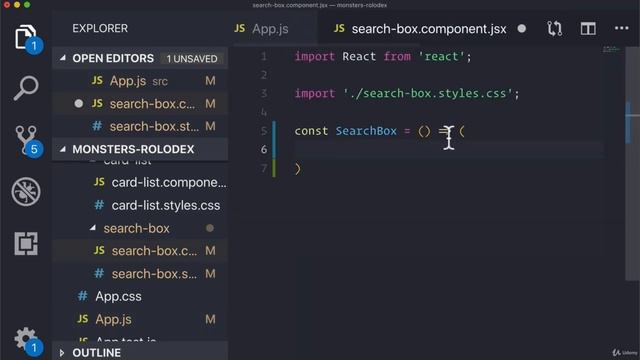This screenshot has height=360, width=640.
Task: Open App.js in the project tree
Action: (x=140, y=319)
